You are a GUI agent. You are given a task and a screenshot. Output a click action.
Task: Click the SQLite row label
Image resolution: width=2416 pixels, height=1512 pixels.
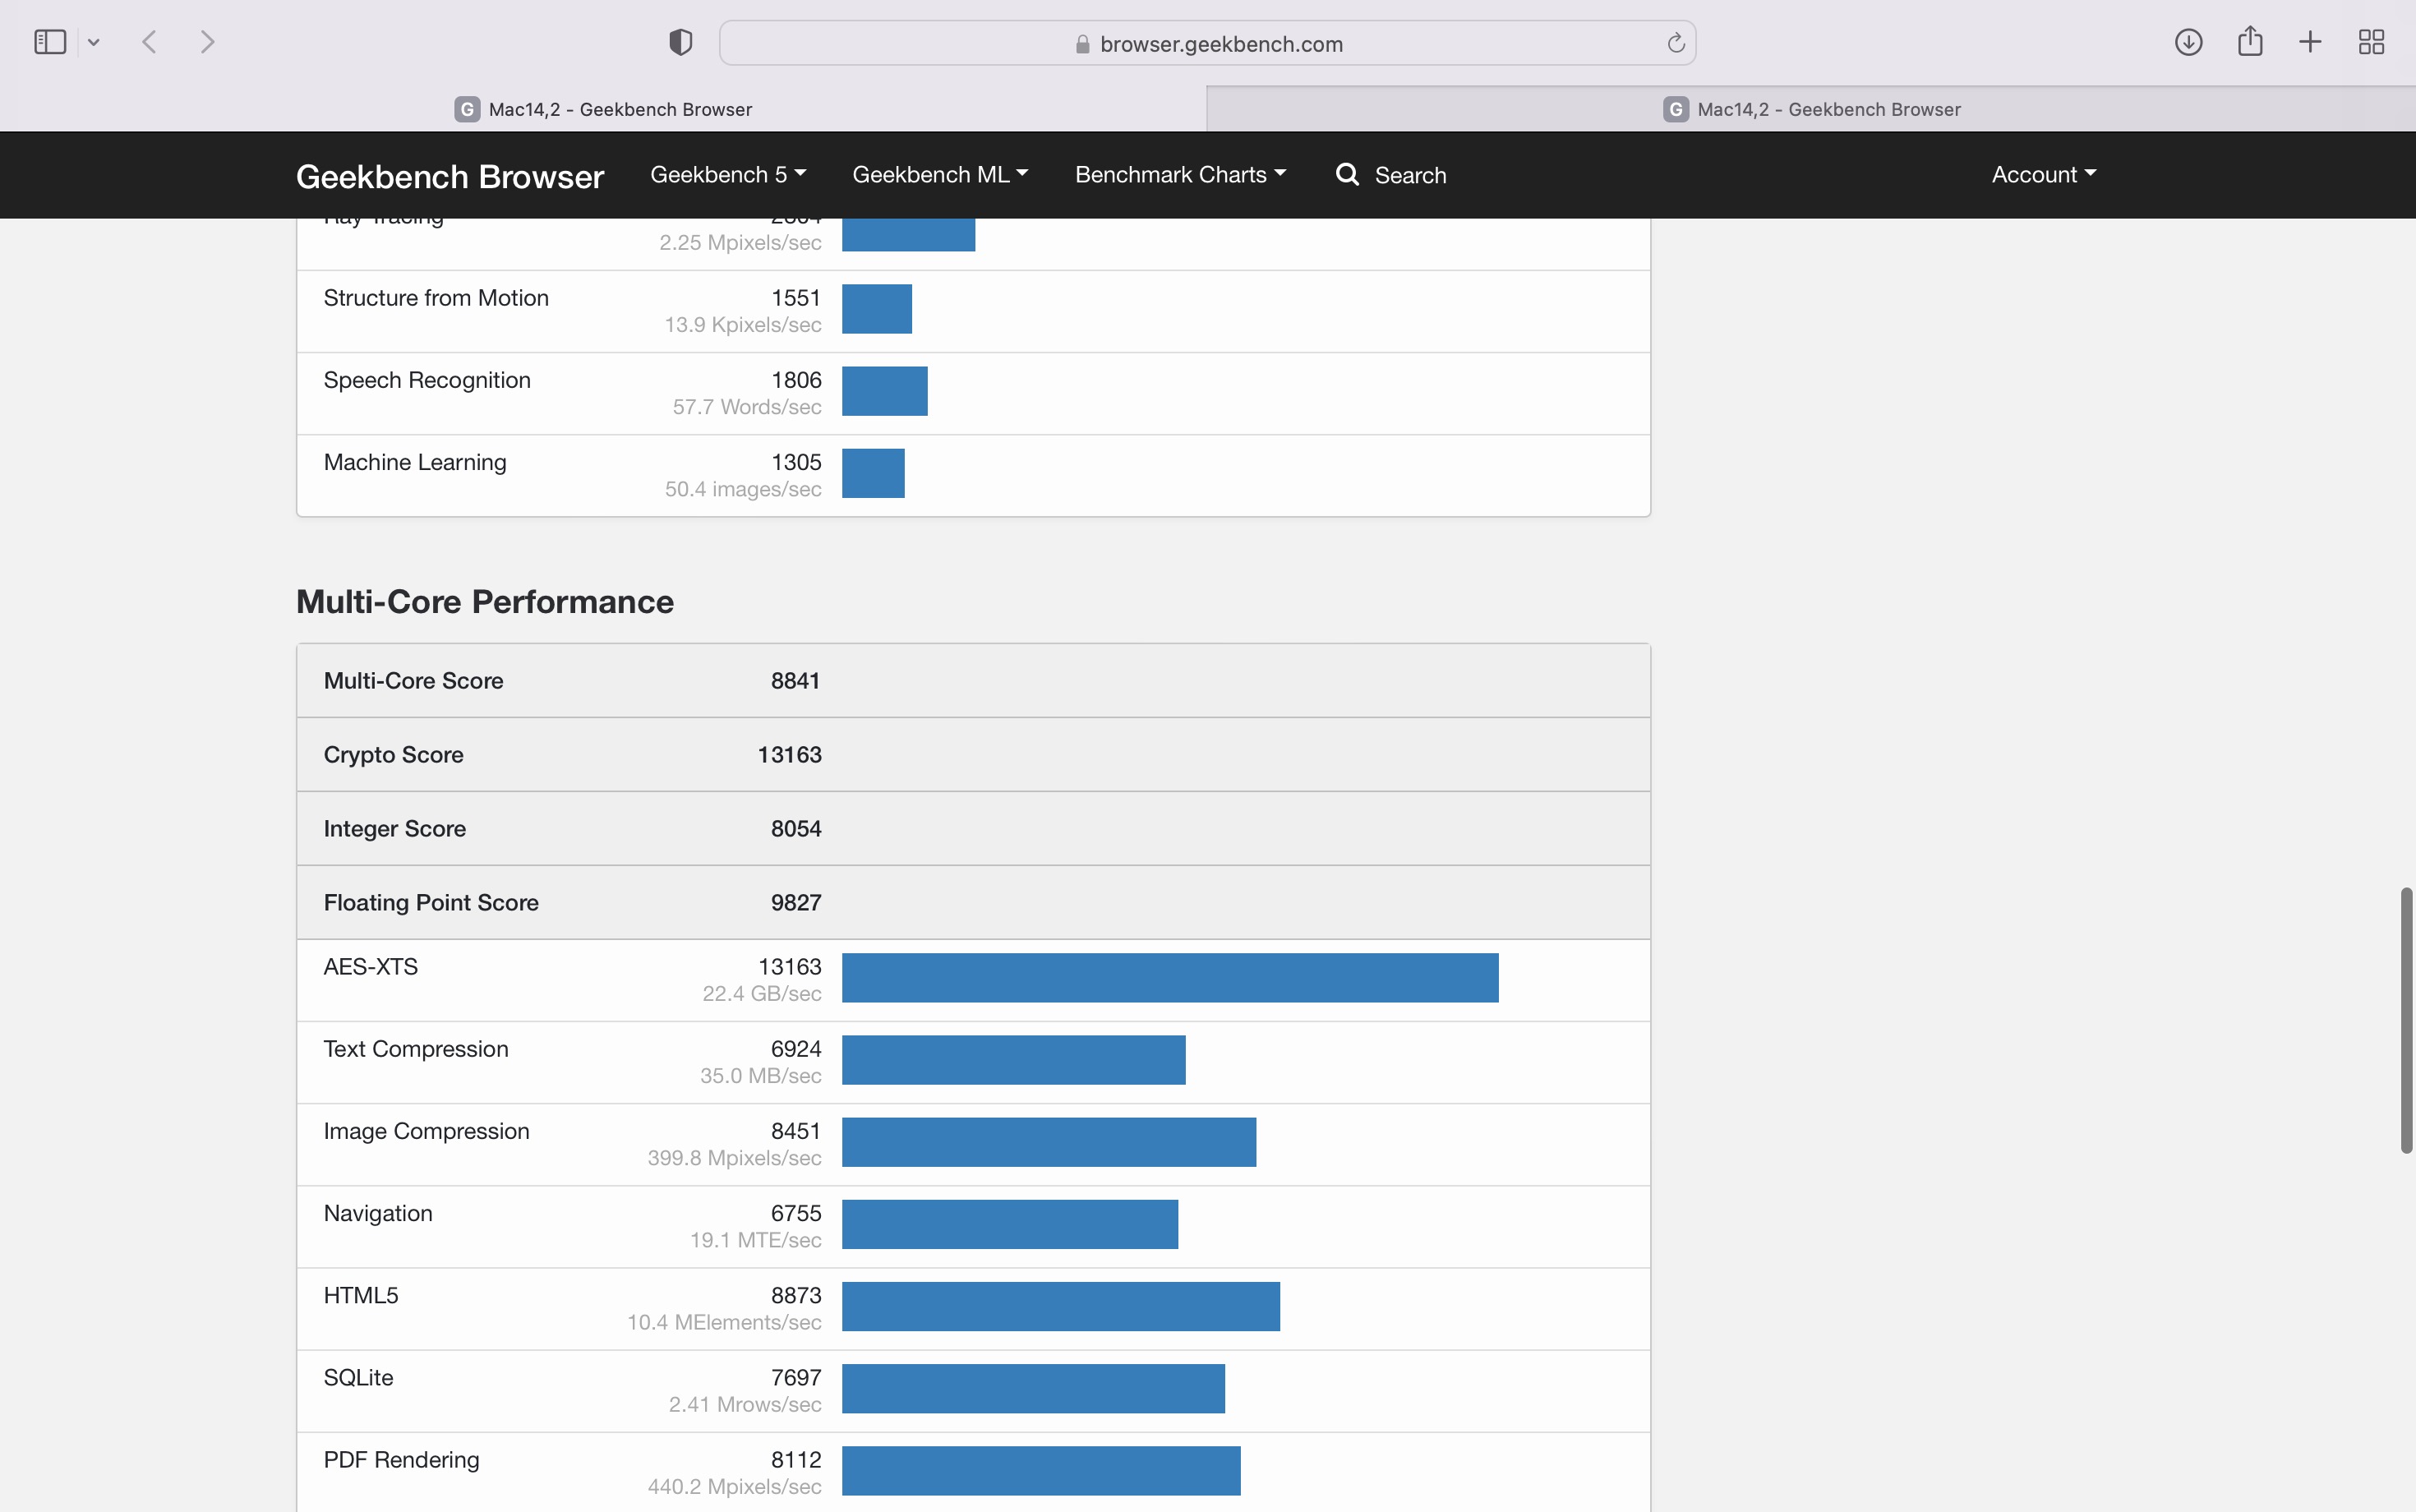point(358,1378)
